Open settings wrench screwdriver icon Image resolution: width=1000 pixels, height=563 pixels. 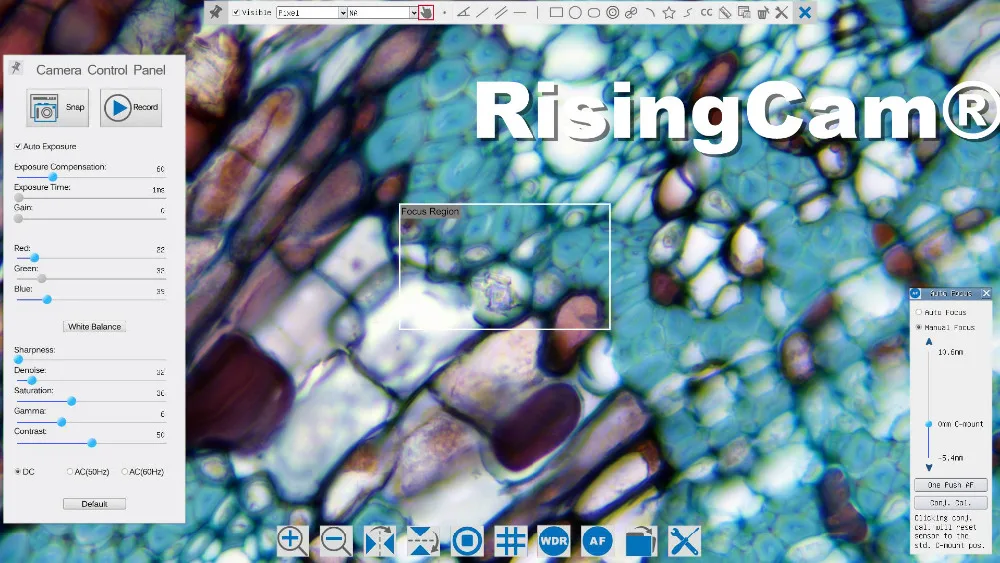click(x=684, y=541)
